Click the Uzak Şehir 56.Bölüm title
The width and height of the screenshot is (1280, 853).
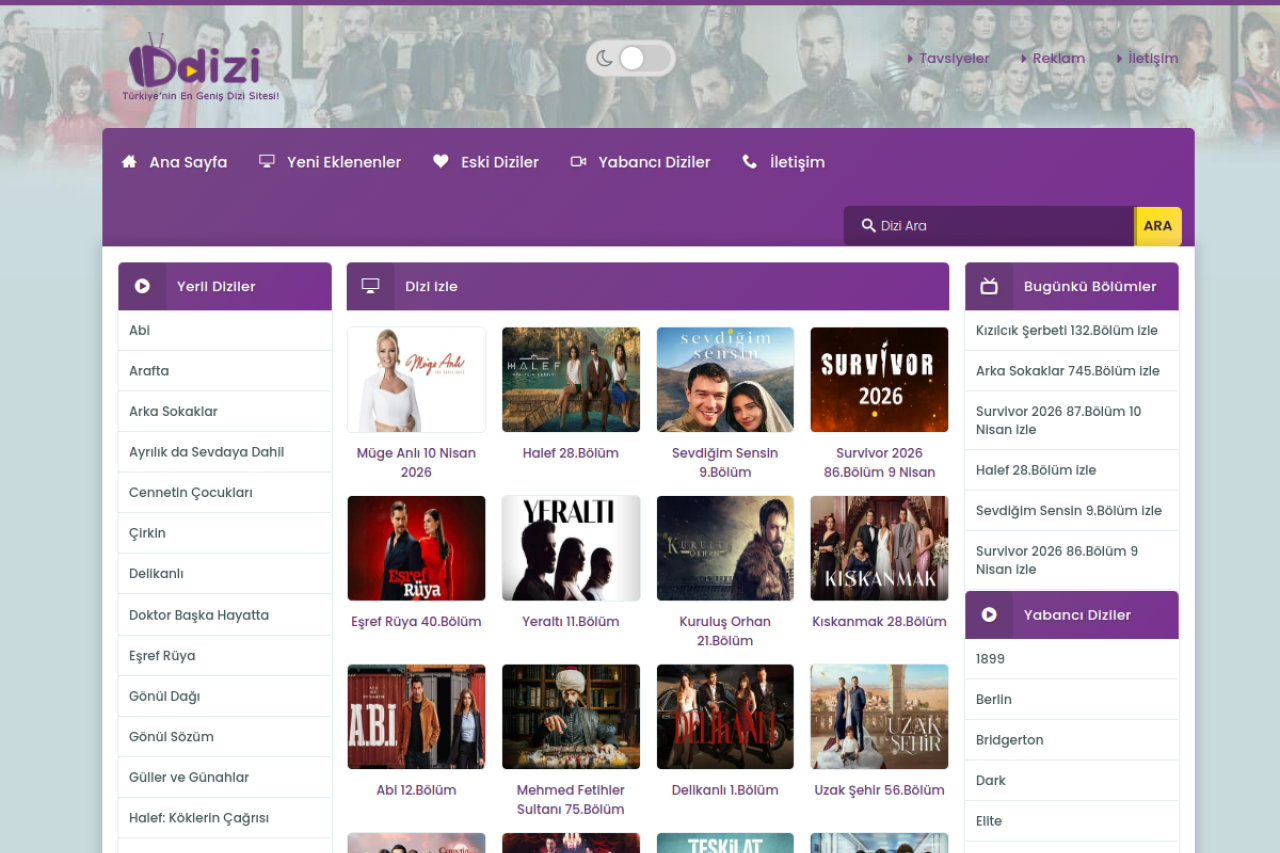coord(879,790)
